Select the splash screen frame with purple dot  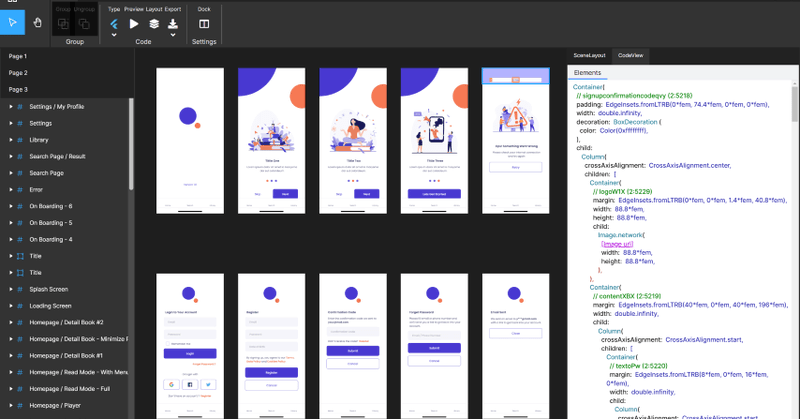(190, 141)
